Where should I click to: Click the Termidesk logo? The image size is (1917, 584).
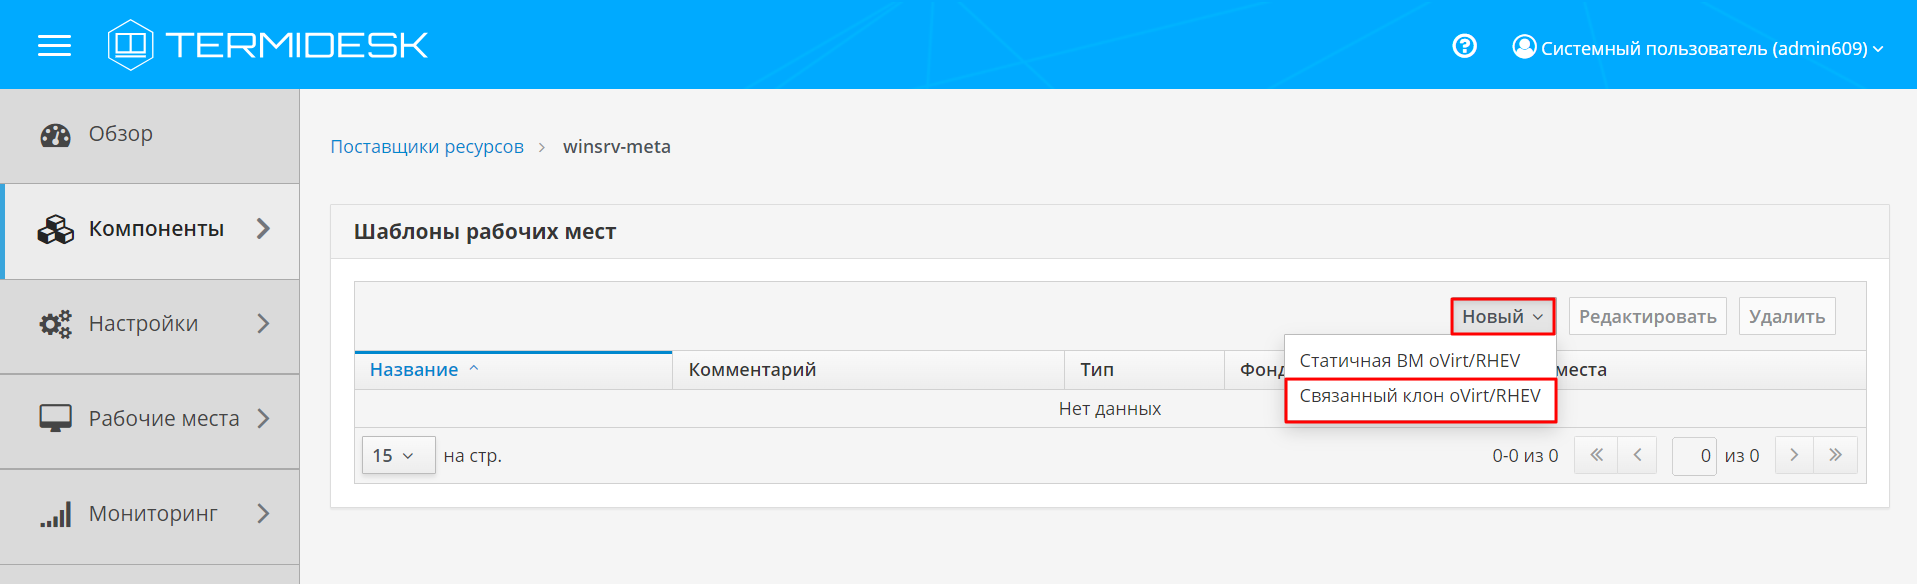point(268,45)
